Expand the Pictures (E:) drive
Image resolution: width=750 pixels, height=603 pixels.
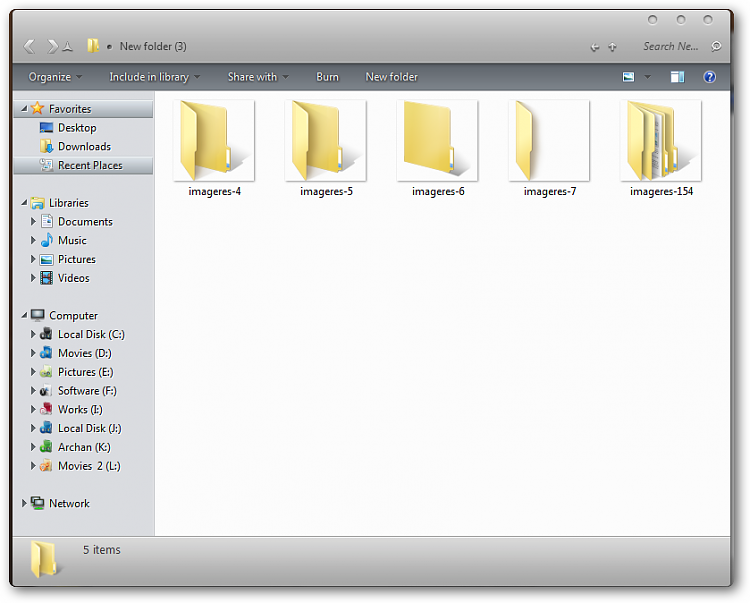(x=33, y=372)
